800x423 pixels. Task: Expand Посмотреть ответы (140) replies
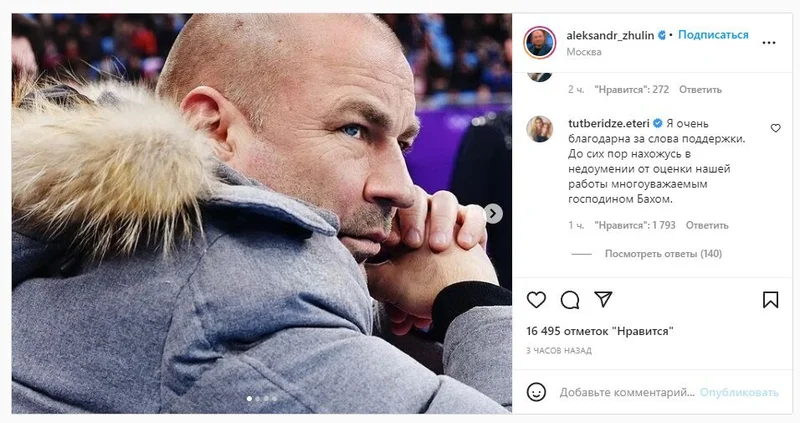[x=663, y=254]
